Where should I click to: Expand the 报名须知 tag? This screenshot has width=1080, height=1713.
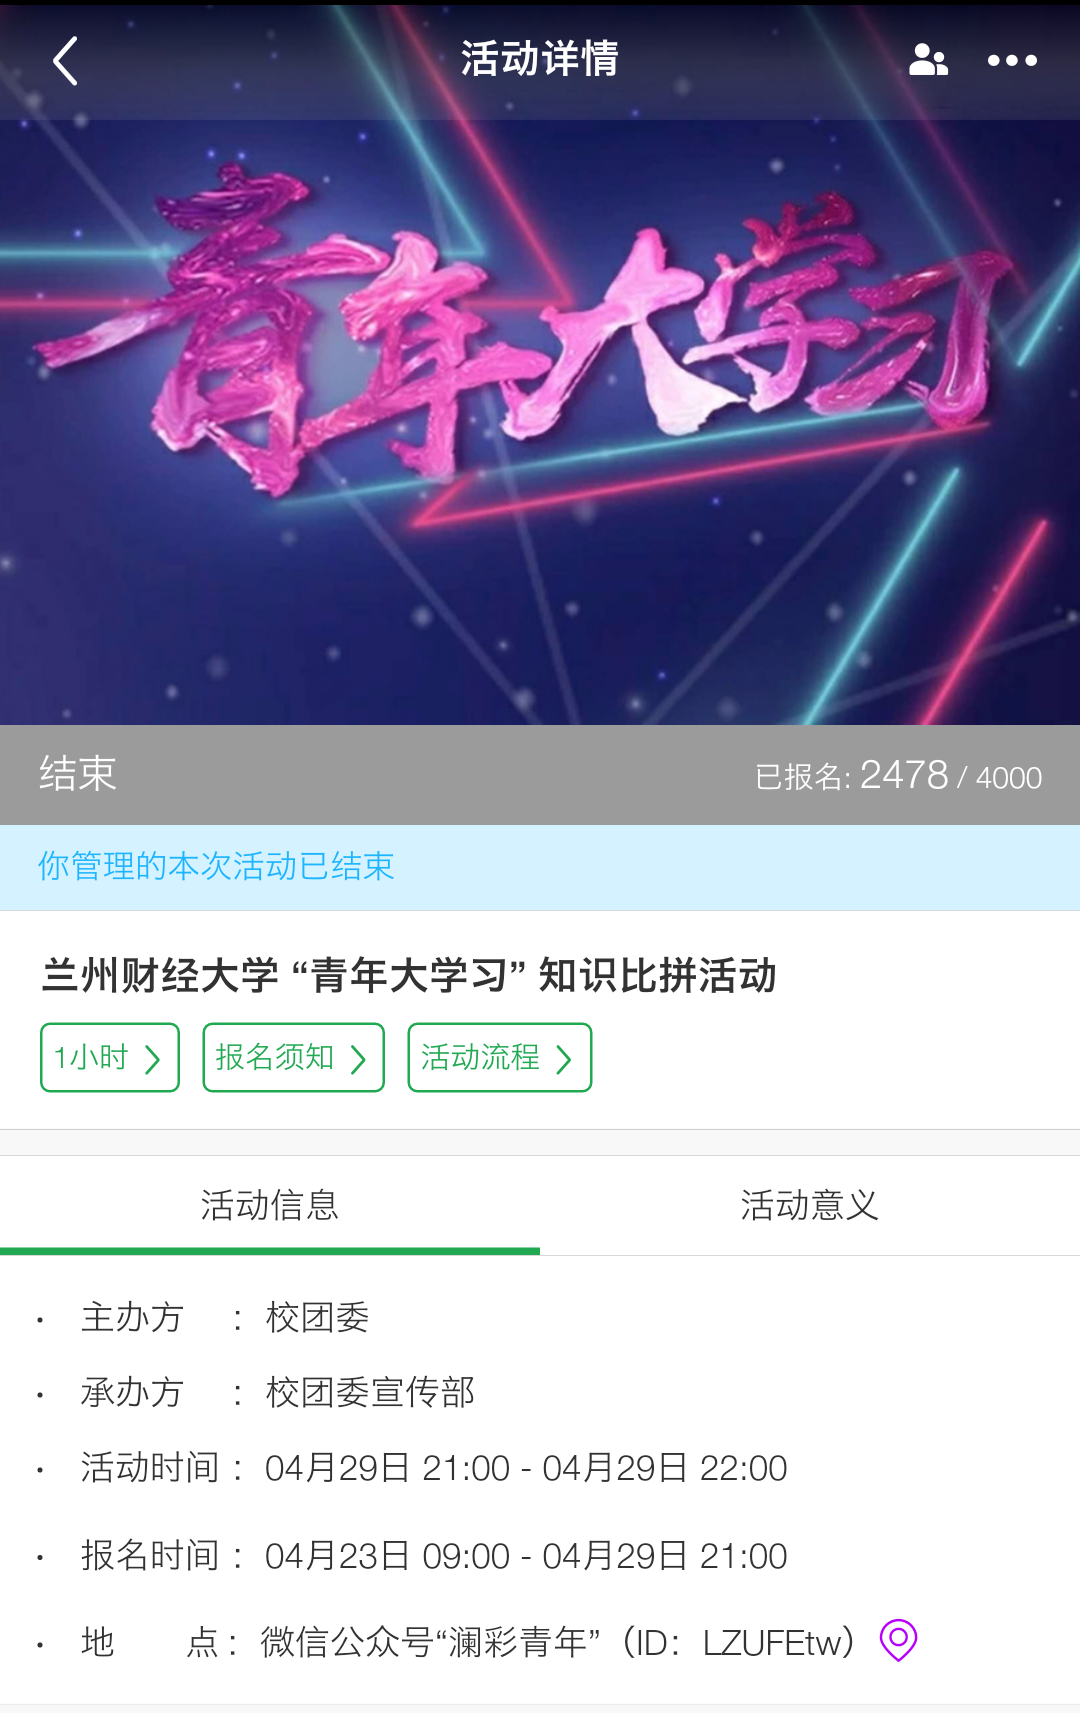click(294, 1057)
